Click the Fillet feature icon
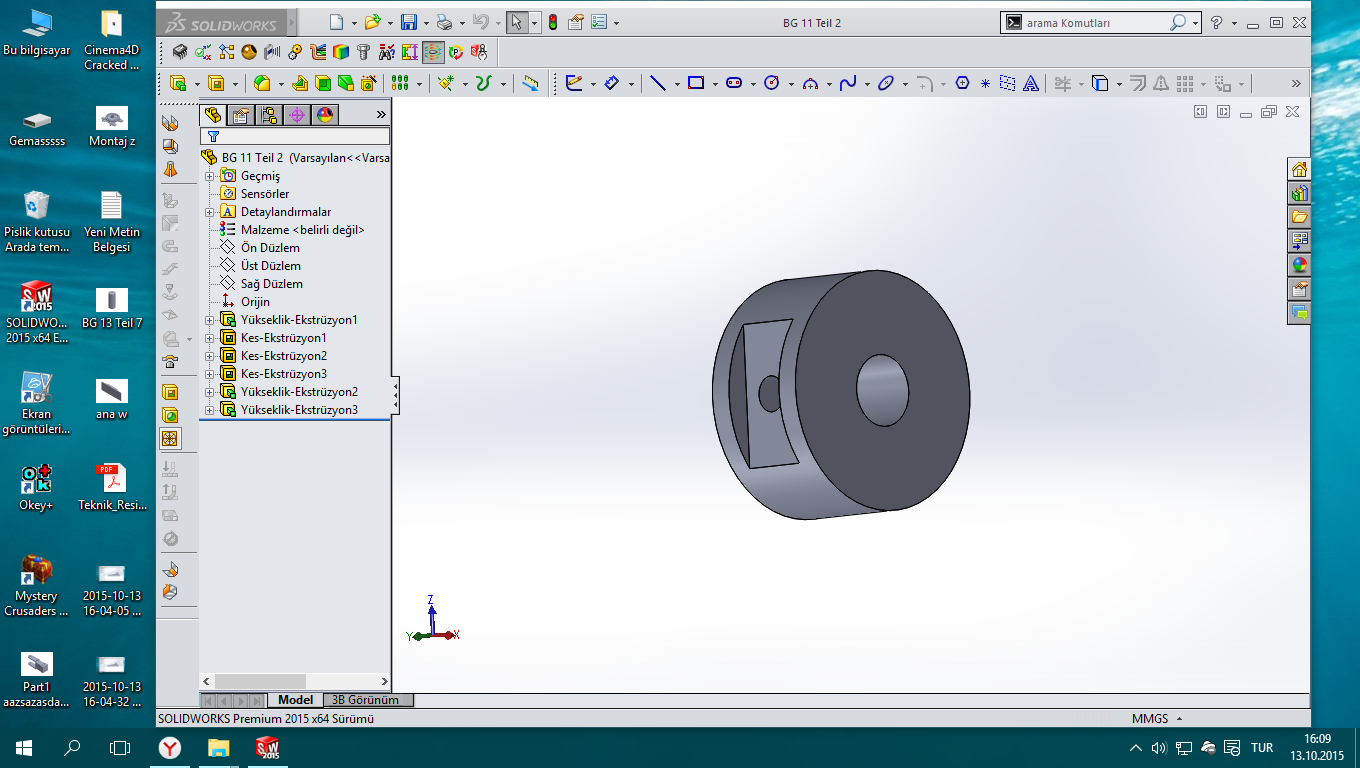Image resolution: width=1360 pixels, height=768 pixels. (x=262, y=83)
